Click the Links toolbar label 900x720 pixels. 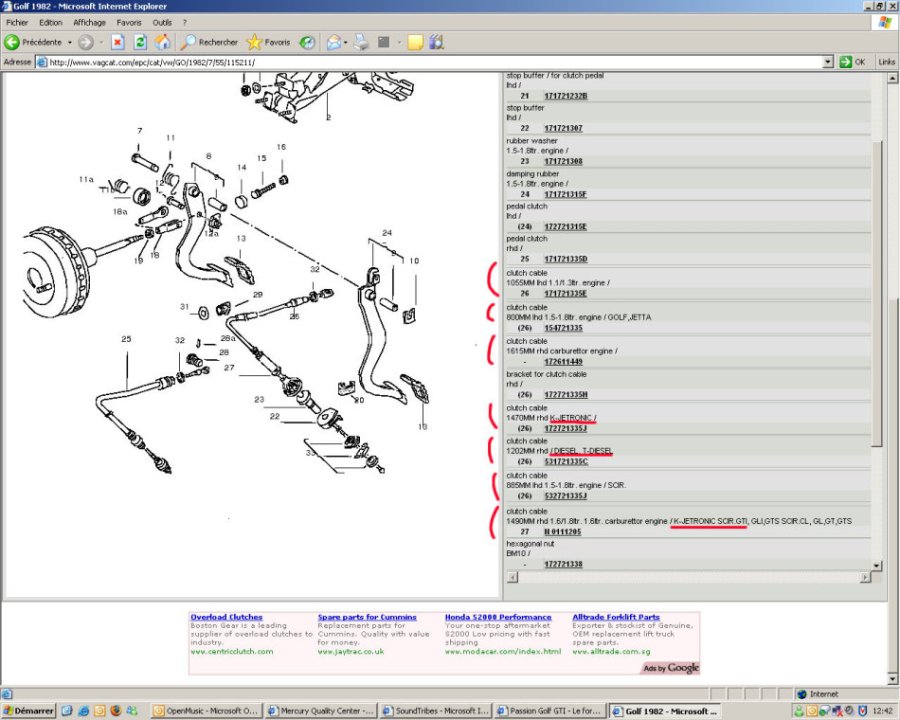coord(886,62)
